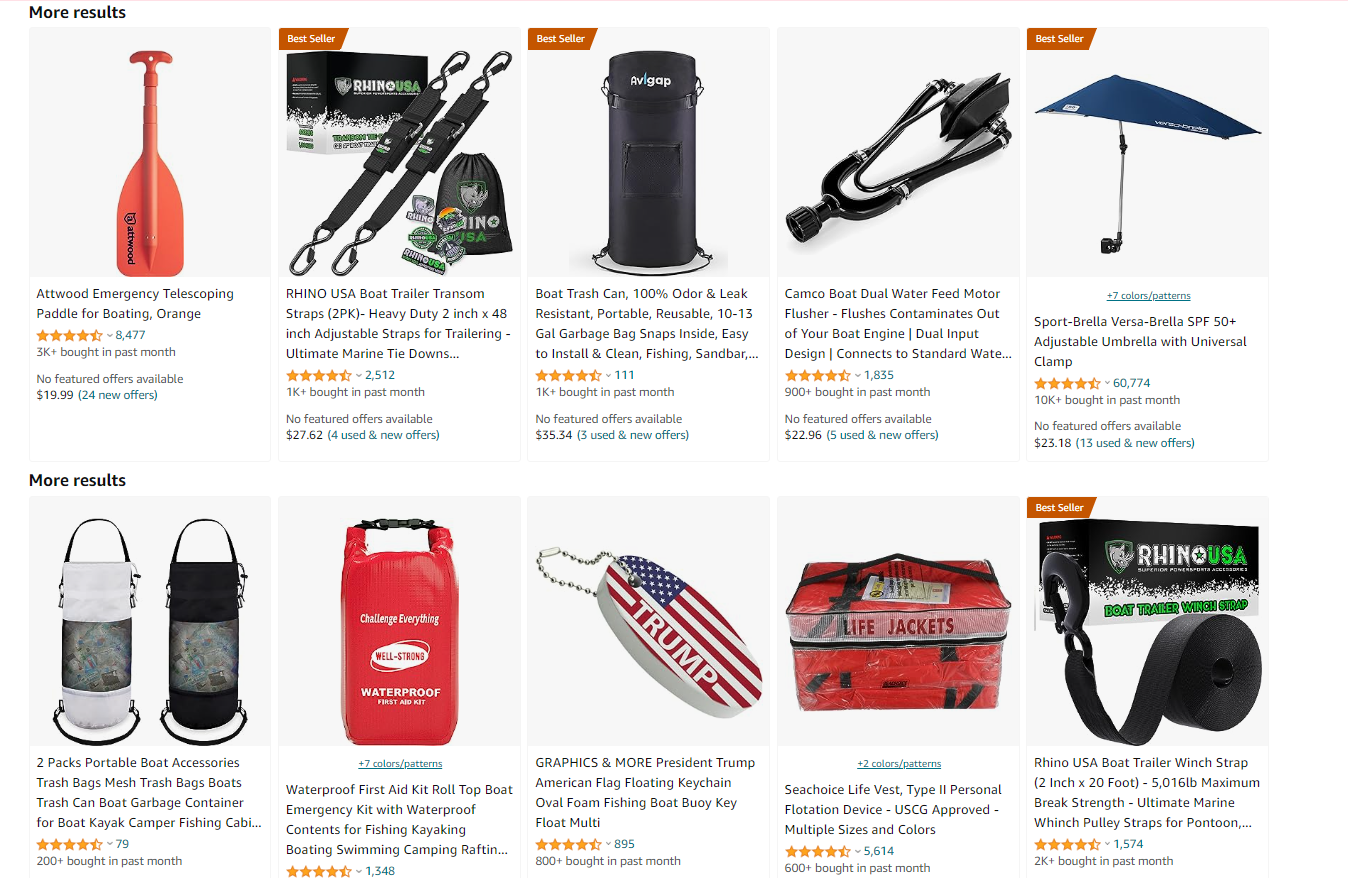Expand rating chevron beside 60,774 reviews
The width and height of the screenshot is (1348, 878).
(x=1107, y=384)
